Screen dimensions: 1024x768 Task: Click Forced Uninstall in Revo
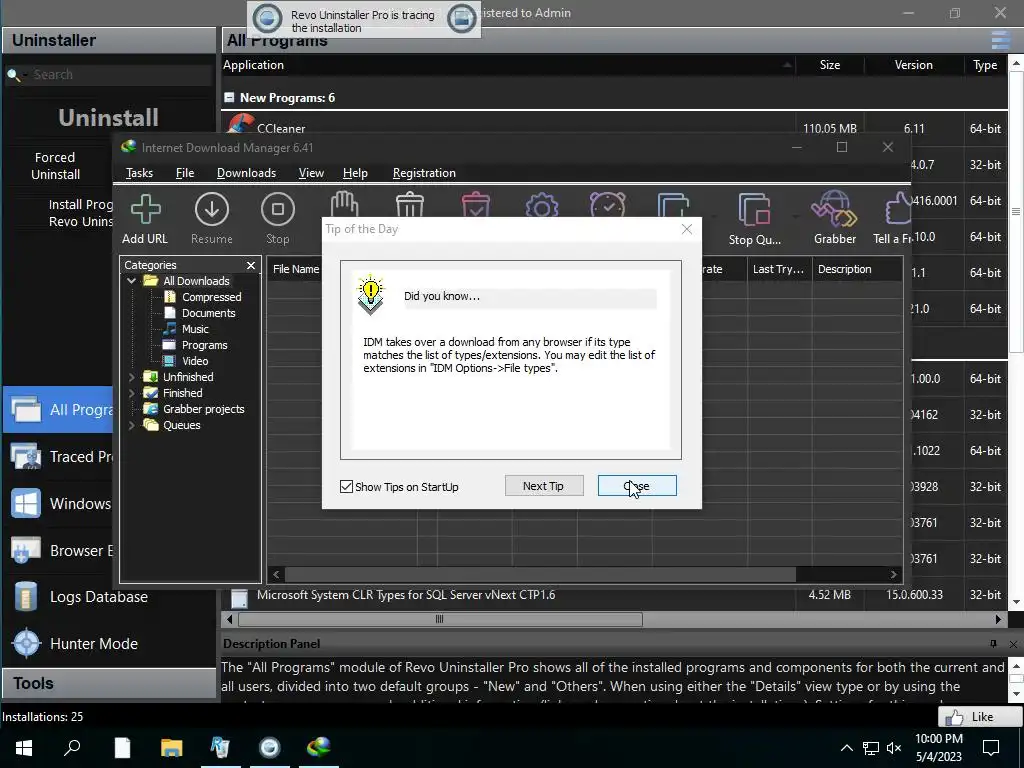pos(56,166)
